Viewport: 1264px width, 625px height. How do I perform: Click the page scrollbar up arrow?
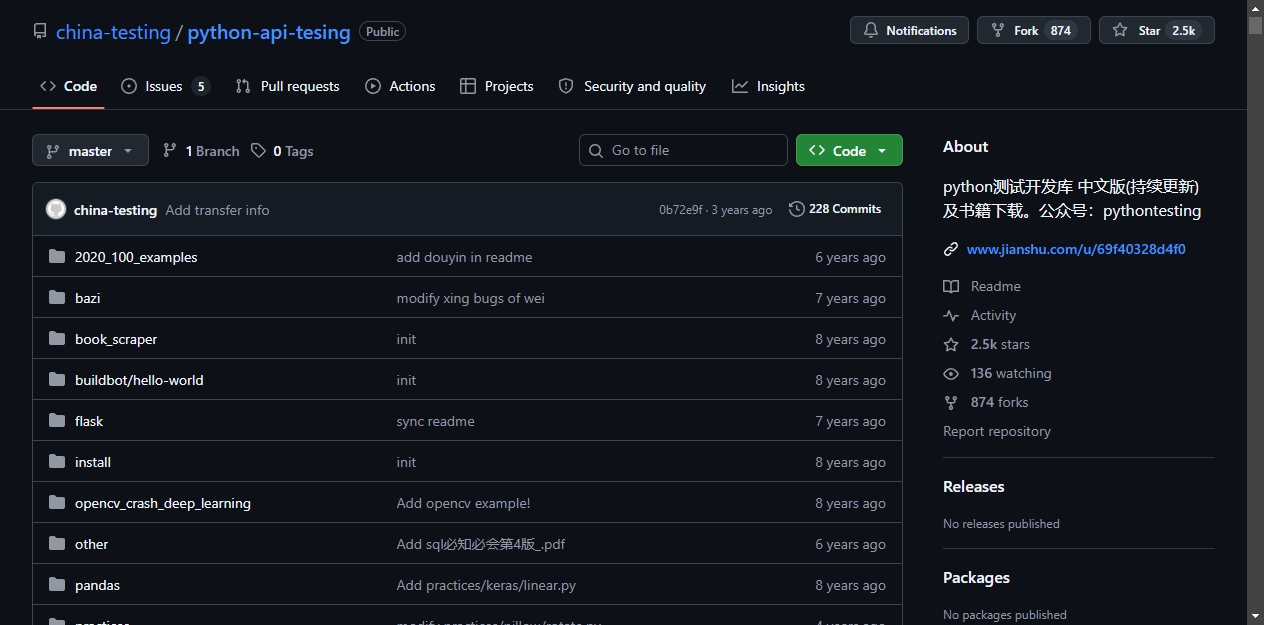[x=1255, y=8]
